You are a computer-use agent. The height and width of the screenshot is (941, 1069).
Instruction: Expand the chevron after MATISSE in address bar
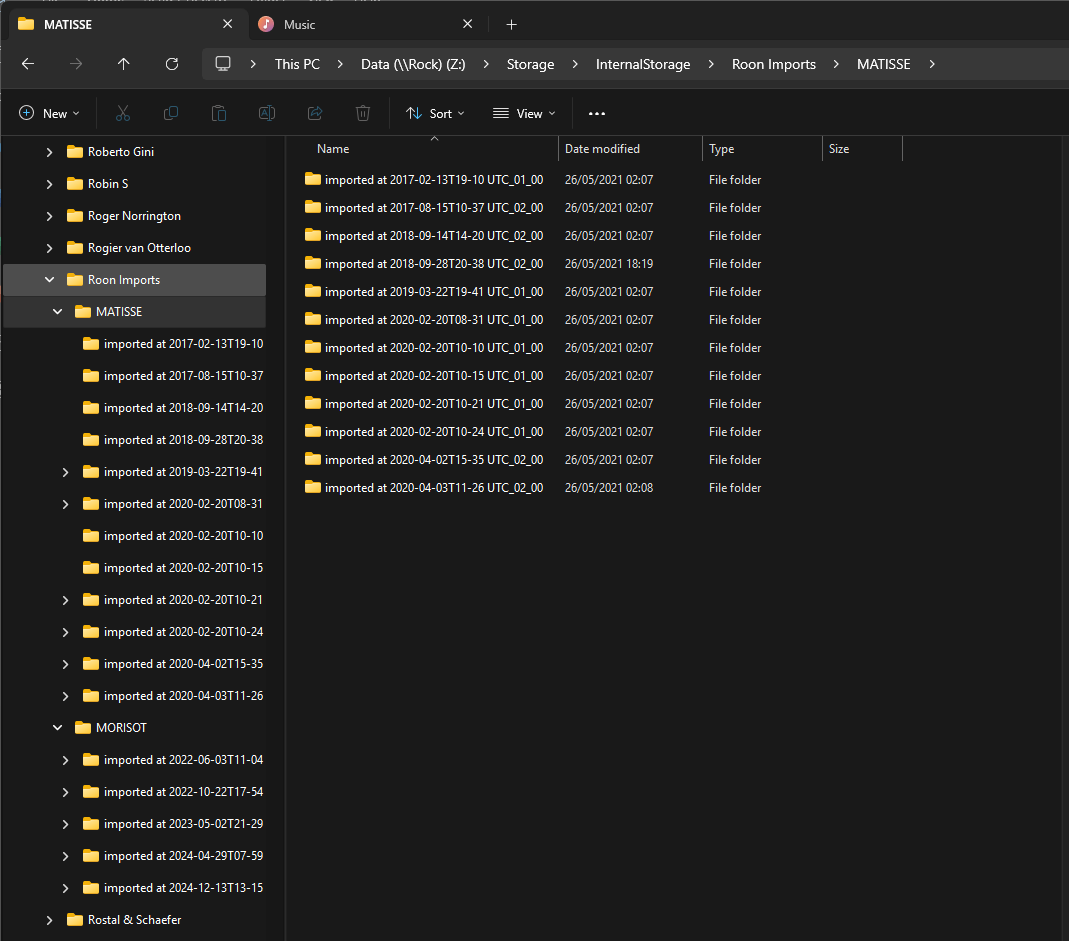[x=932, y=64]
